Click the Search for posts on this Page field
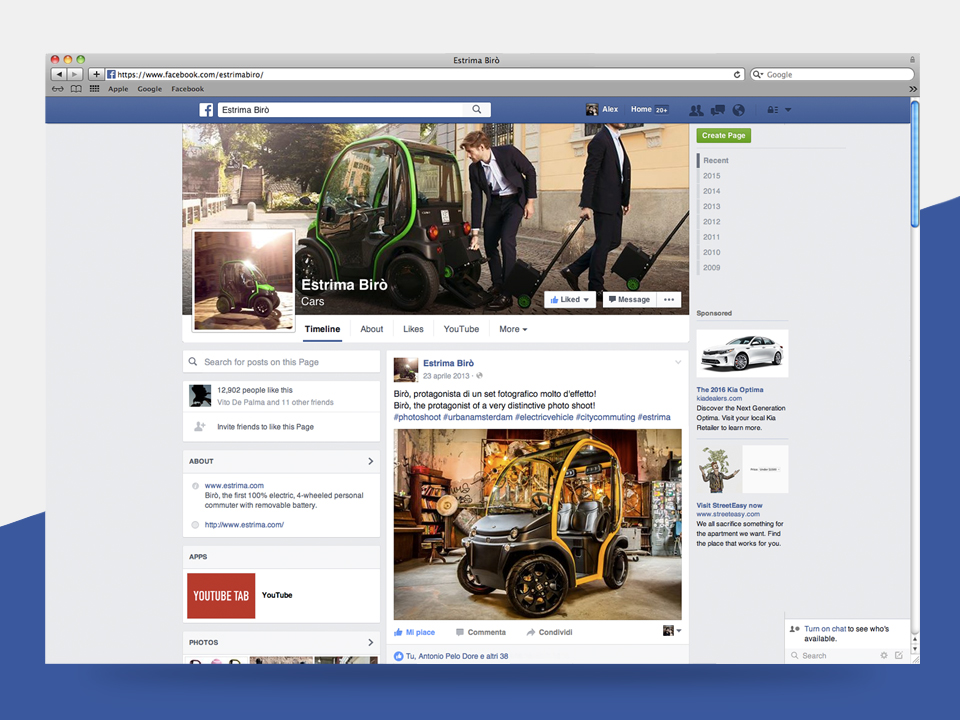The image size is (960, 720). tap(281, 362)
